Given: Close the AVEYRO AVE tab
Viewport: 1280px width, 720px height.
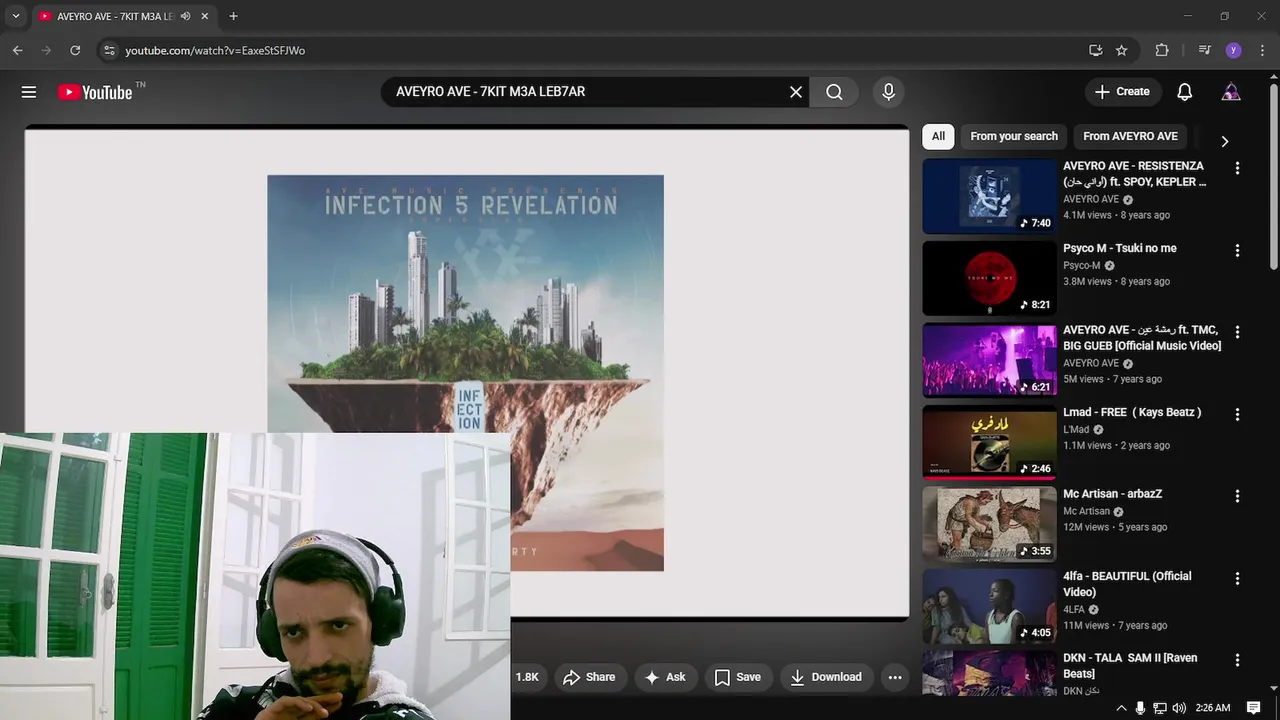Looking at the screenshot, I should tap(205, 16).
